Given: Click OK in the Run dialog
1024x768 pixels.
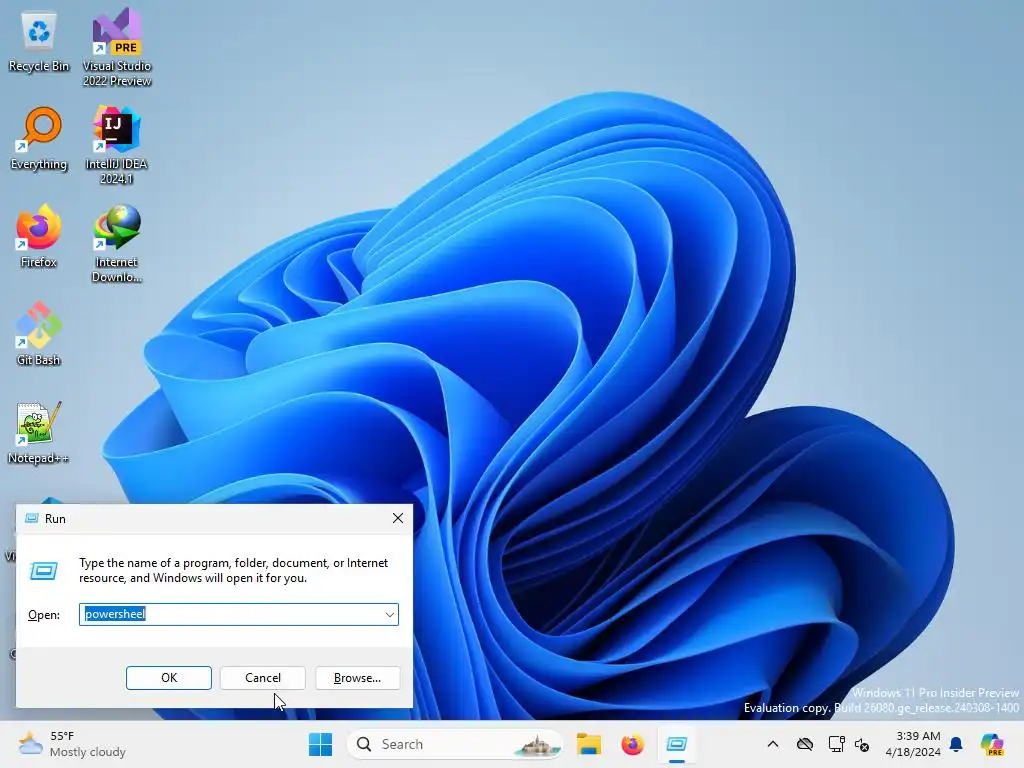Looking at the screenshot, I should (x=168, y=678).
